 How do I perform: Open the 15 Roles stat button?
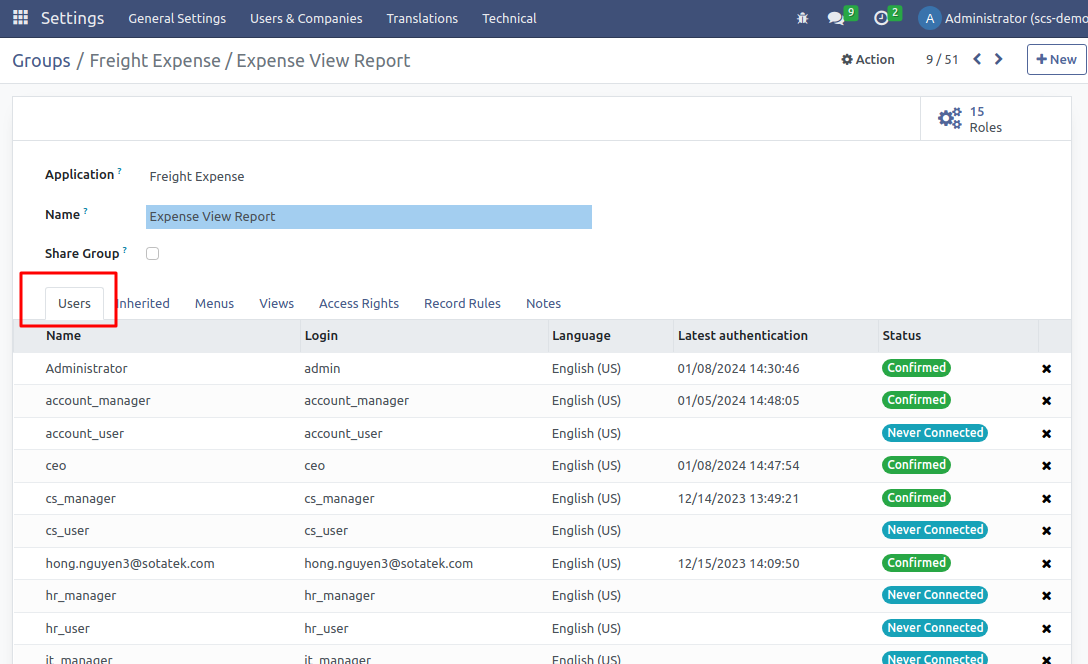pyautogui.click(x=970, y=120)
